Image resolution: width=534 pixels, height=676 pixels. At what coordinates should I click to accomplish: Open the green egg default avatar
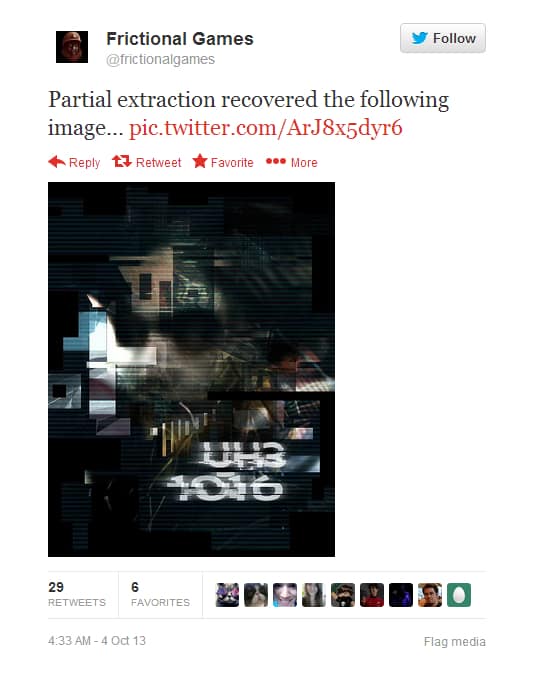459,595
